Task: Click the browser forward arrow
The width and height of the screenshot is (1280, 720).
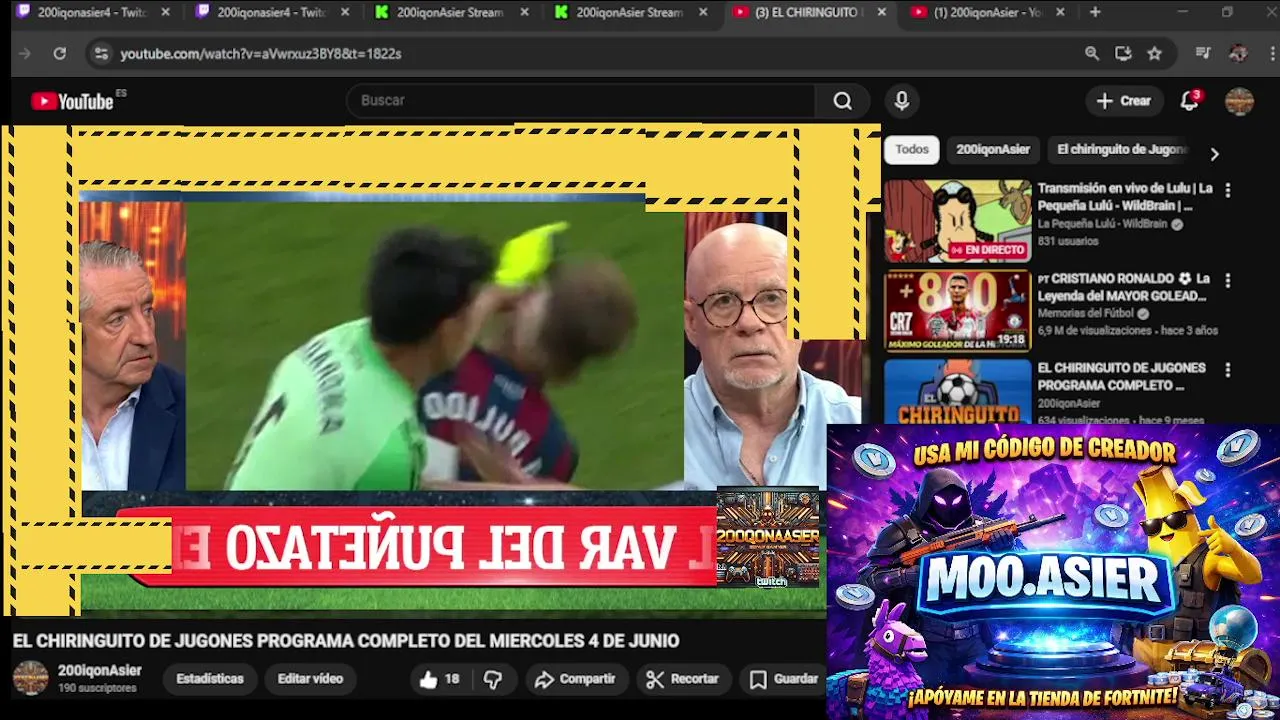Action: [25, 53]
